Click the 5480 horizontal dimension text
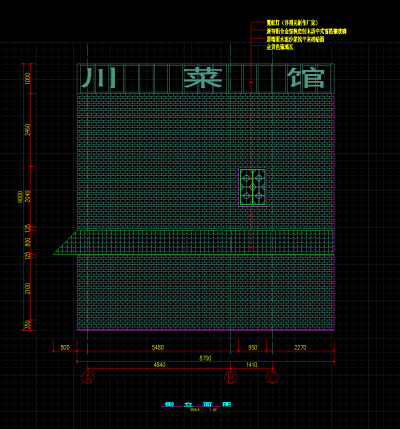 (x=158, y=347)
